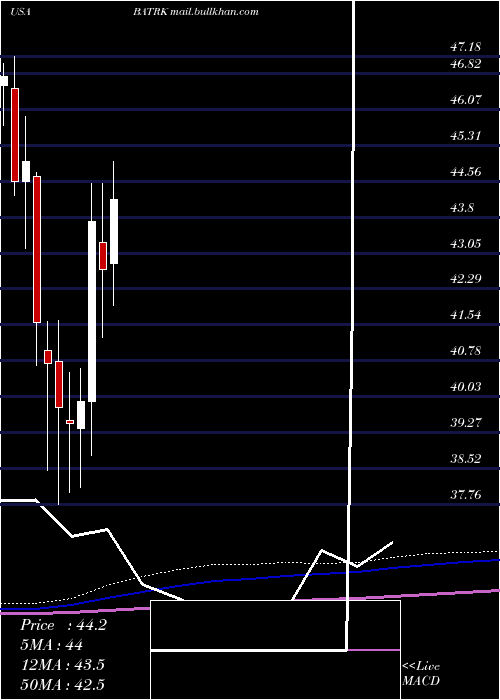
Task: Click the 46.07 price axis label
Action: (x=466, y=100)
